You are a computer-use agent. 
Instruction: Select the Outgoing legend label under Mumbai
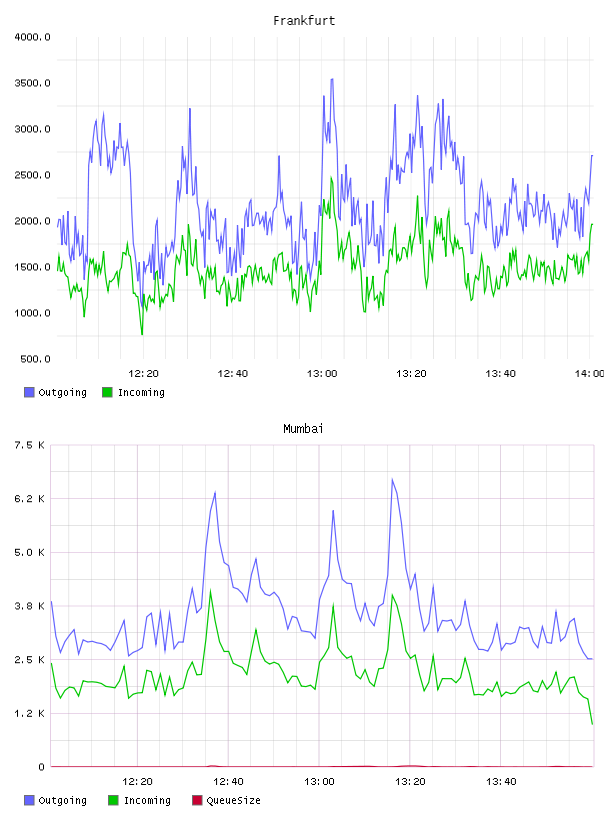[x=62, y=800]
